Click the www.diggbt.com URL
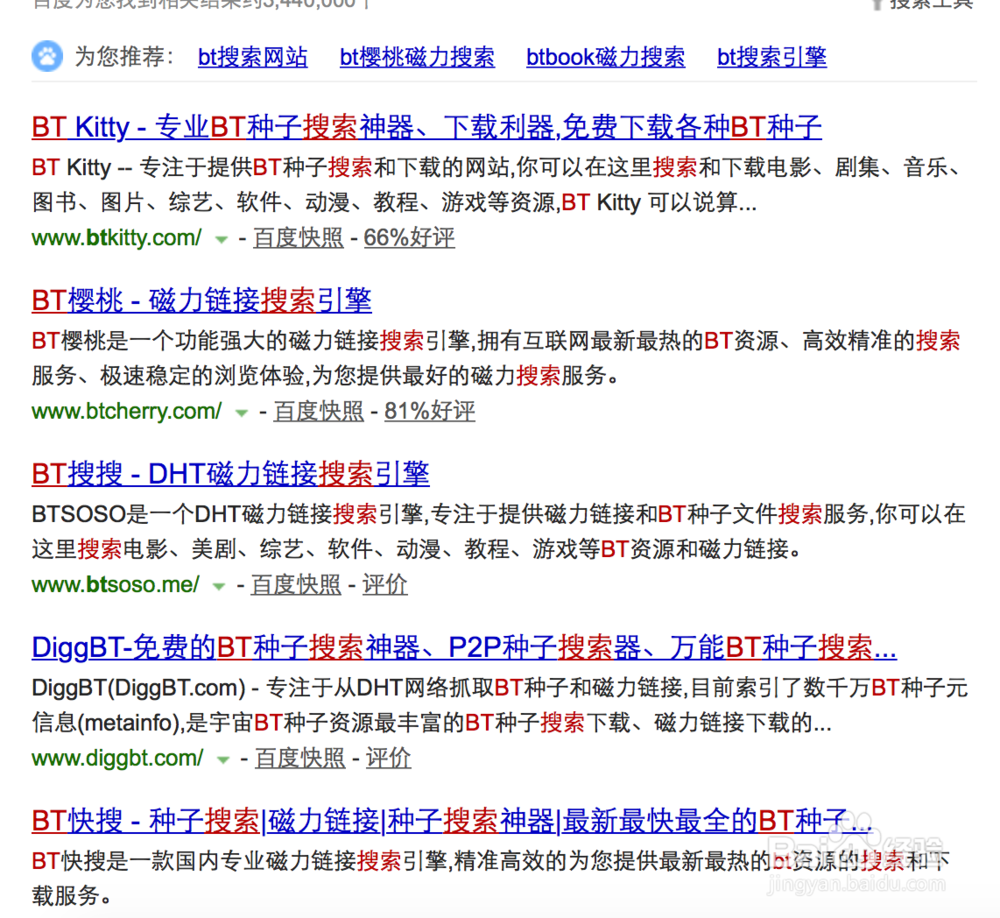This screenshot has width=1000, height=918. point(117,759)
